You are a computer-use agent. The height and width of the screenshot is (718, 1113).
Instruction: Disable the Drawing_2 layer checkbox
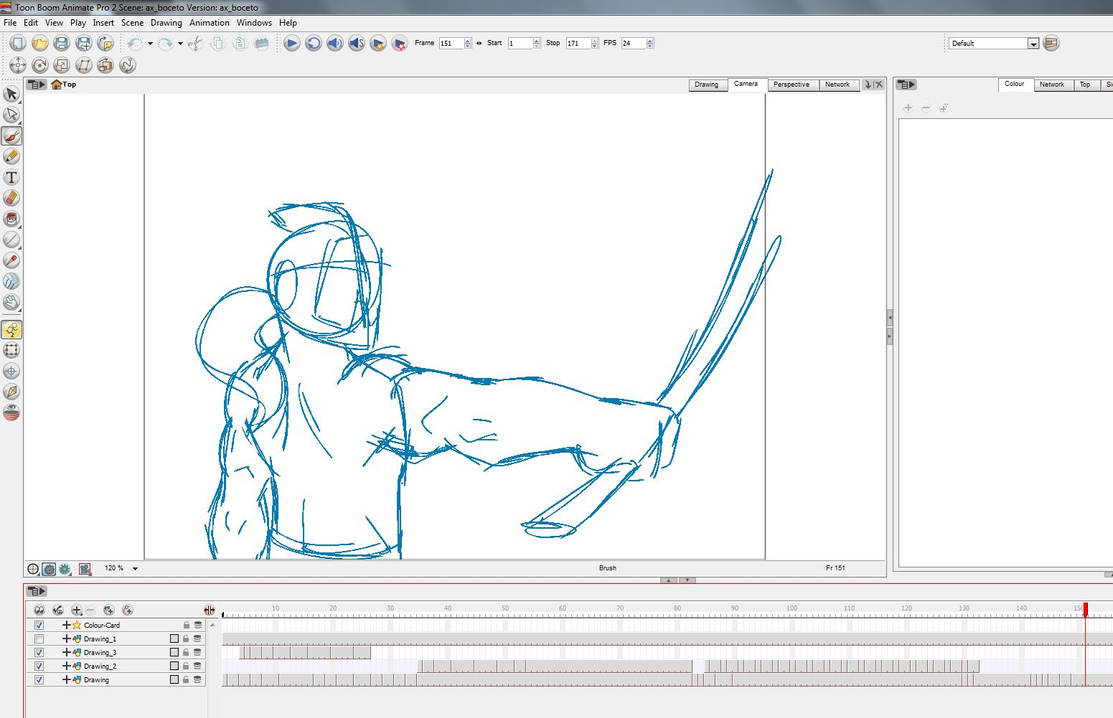(39, 666)
